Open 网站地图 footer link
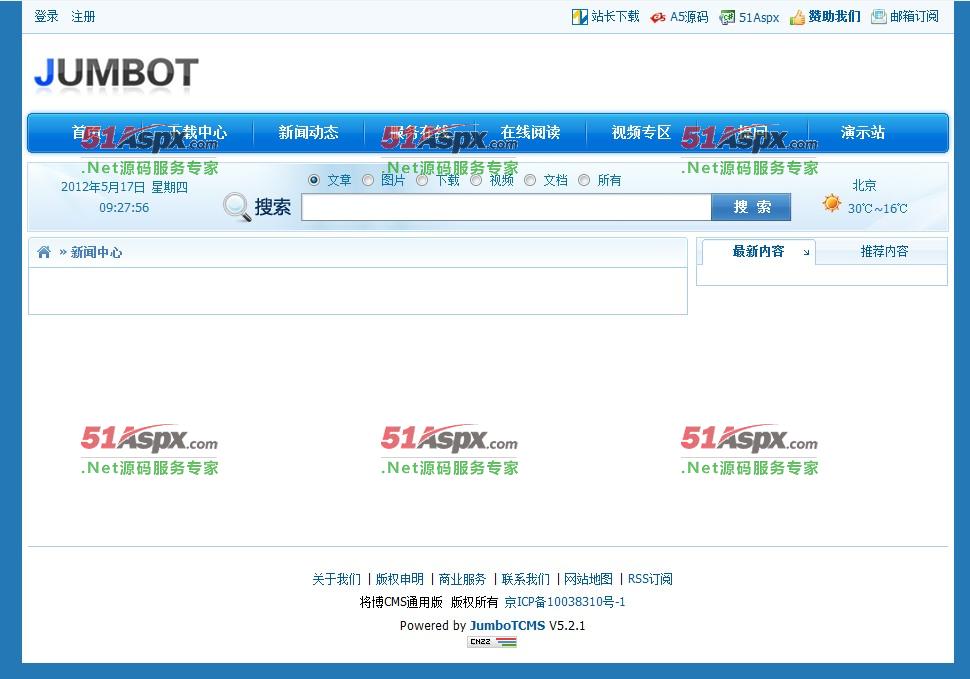The image size is (970, 679). coord(588,579)
